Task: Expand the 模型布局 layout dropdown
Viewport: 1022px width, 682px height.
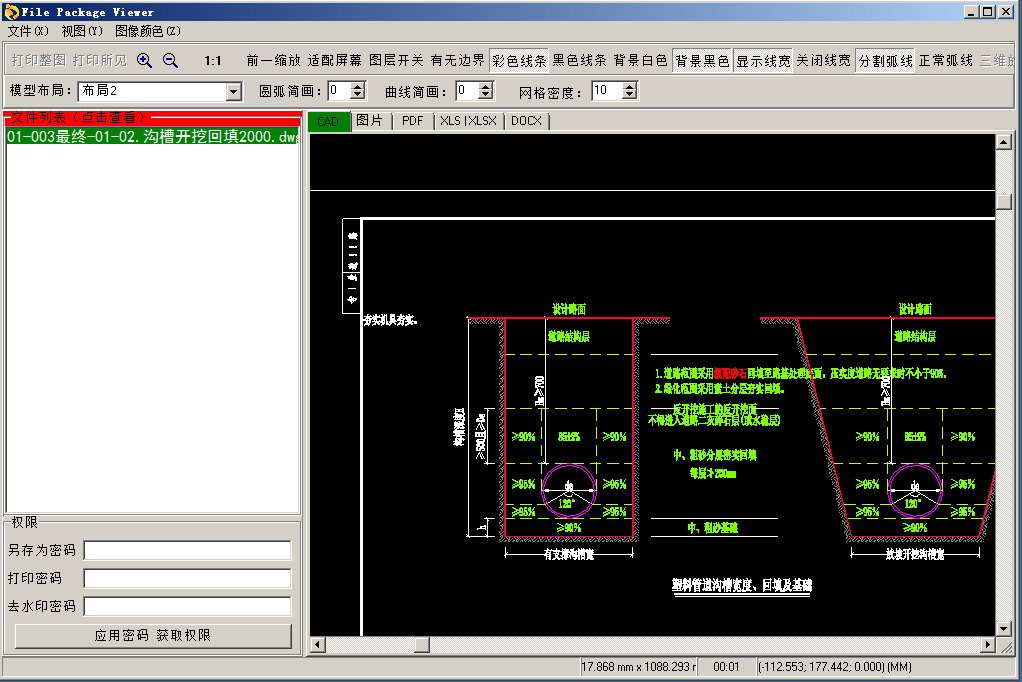Action: tap(234, 92)
